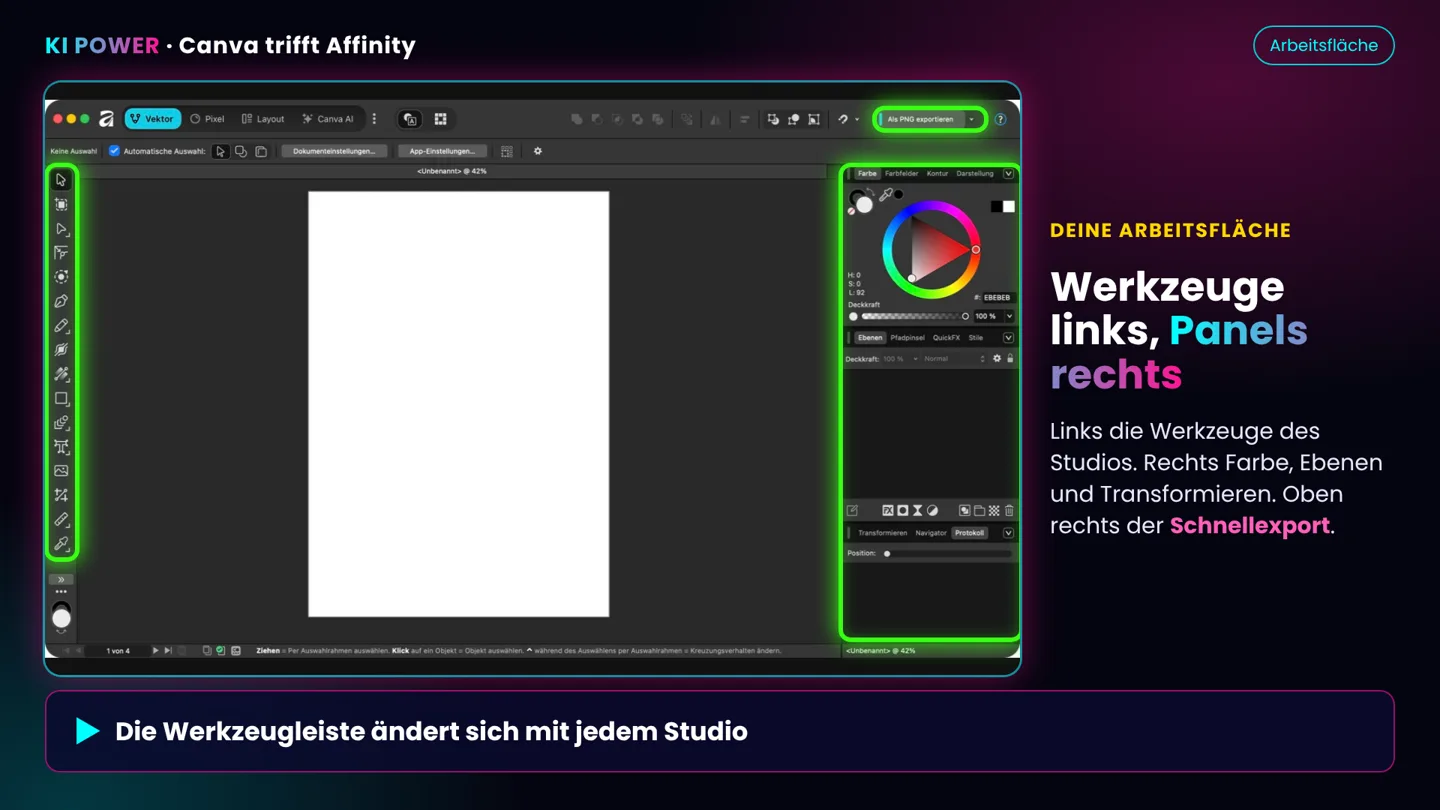
Task: Click the Arbeitsfläche pill button
Action: [x=1323, y=45]
